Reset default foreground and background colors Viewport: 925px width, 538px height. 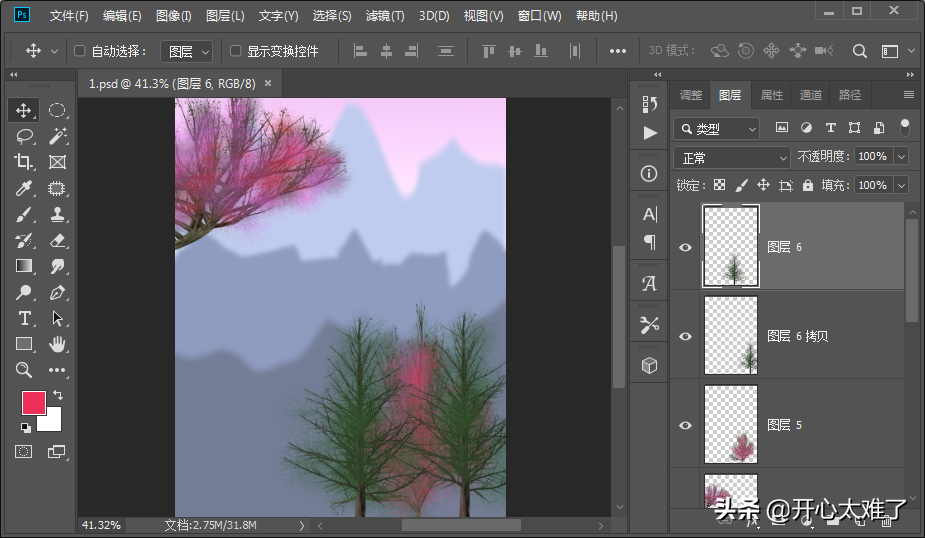tap(25, 427)
